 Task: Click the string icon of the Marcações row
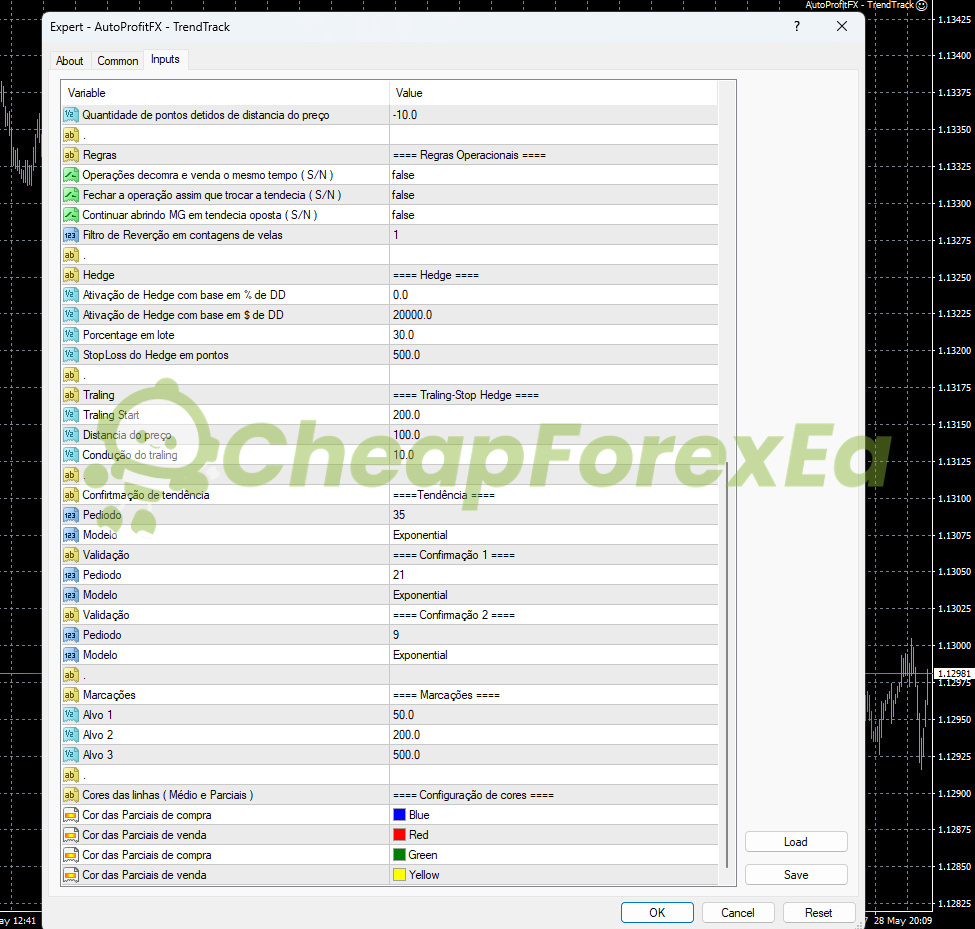pyautogui.click(x=71, y=695)
